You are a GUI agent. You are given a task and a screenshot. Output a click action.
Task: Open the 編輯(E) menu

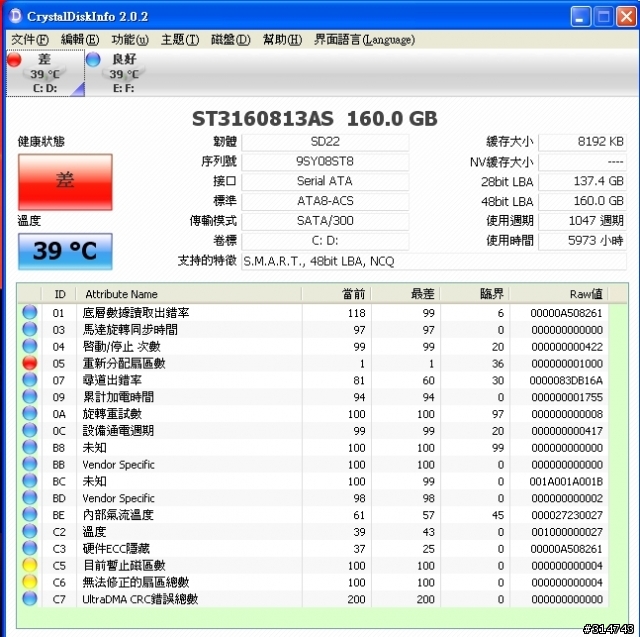[x=80, y=40]
